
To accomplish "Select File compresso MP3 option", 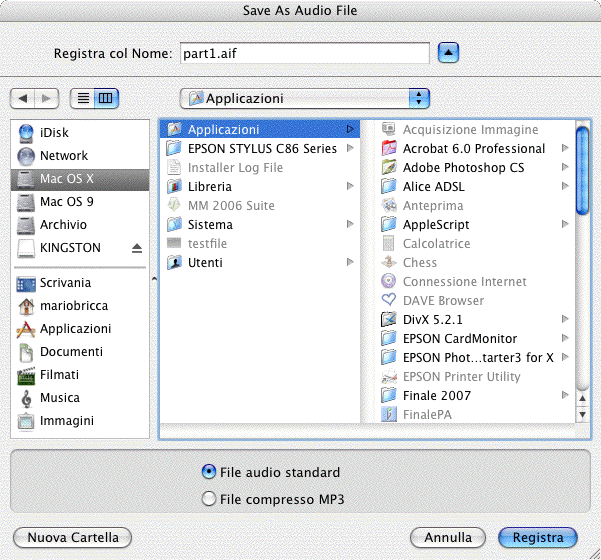I will pos(209,498).
